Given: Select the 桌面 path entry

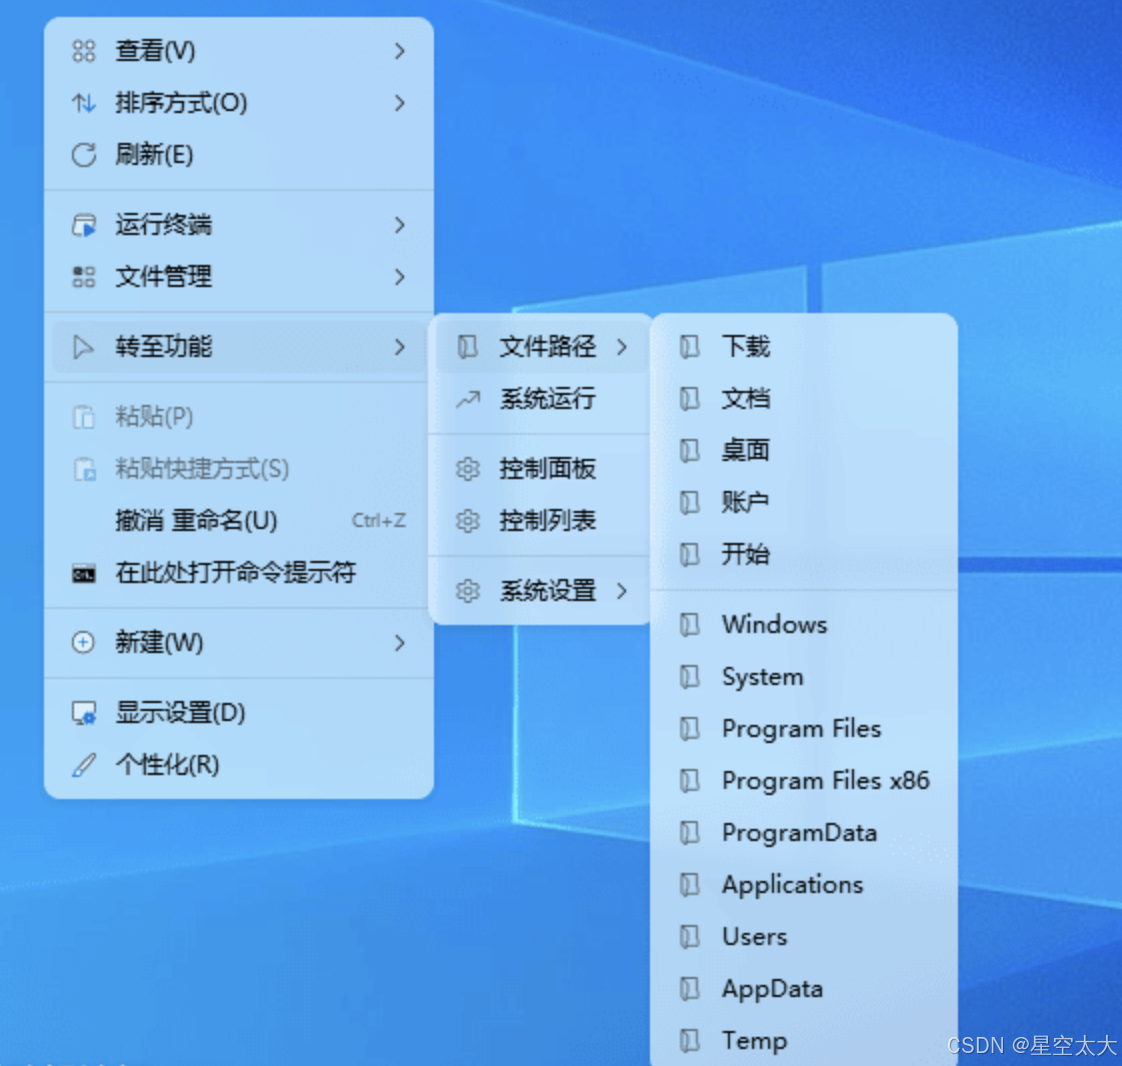Looking at the screenshot, I should (x=744, y=450).
